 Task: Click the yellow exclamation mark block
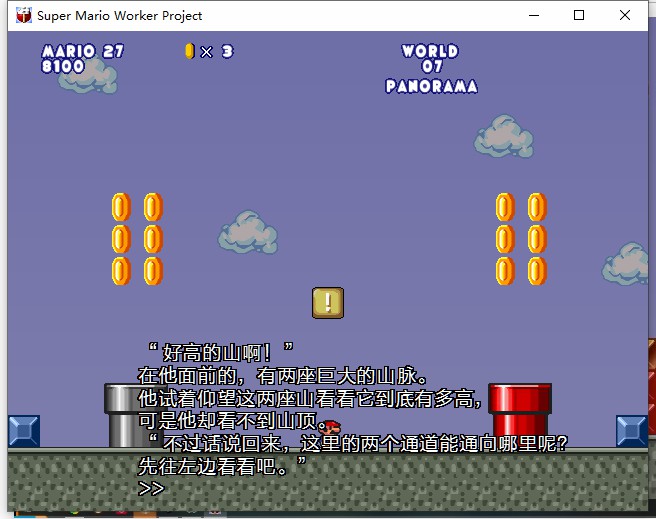[328, 303]
